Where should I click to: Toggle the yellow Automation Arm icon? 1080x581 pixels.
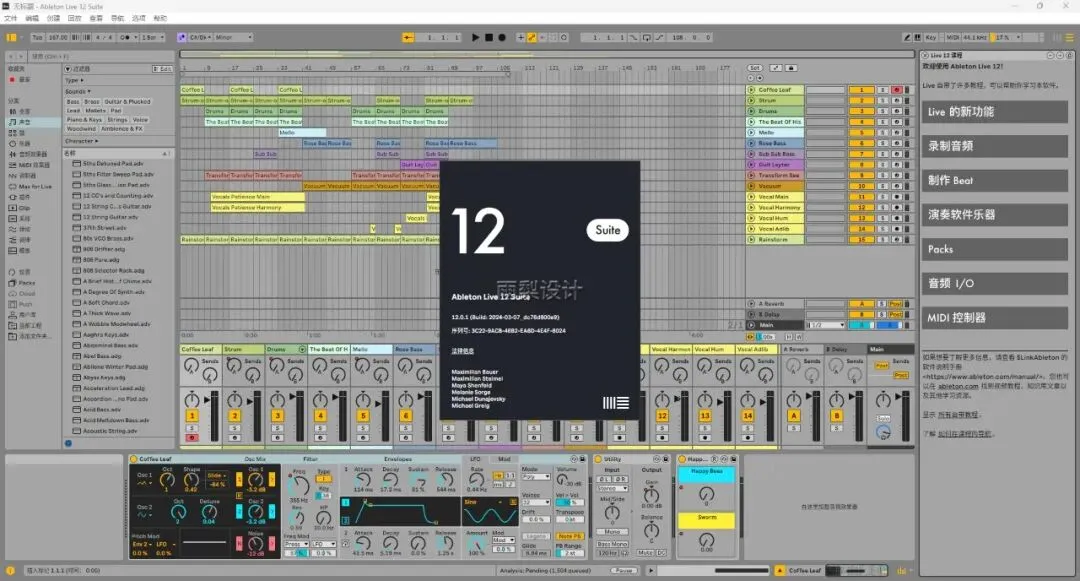coord(532,37)
